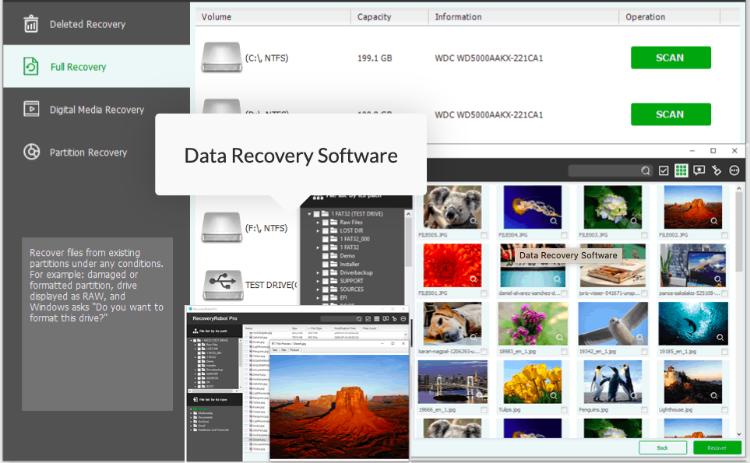Select the Demo folder in tree
Viewport: 750px width, 463px height.
pos(347,256)
